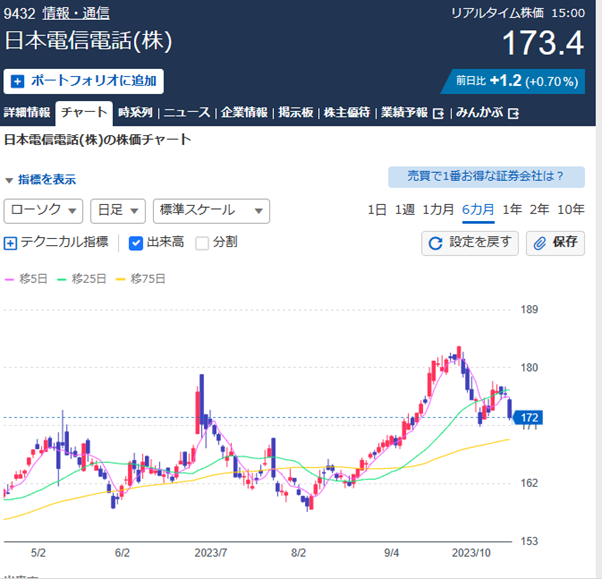
Task: Click external-link icon beside みんかぶ
Action: coord(514,113)
